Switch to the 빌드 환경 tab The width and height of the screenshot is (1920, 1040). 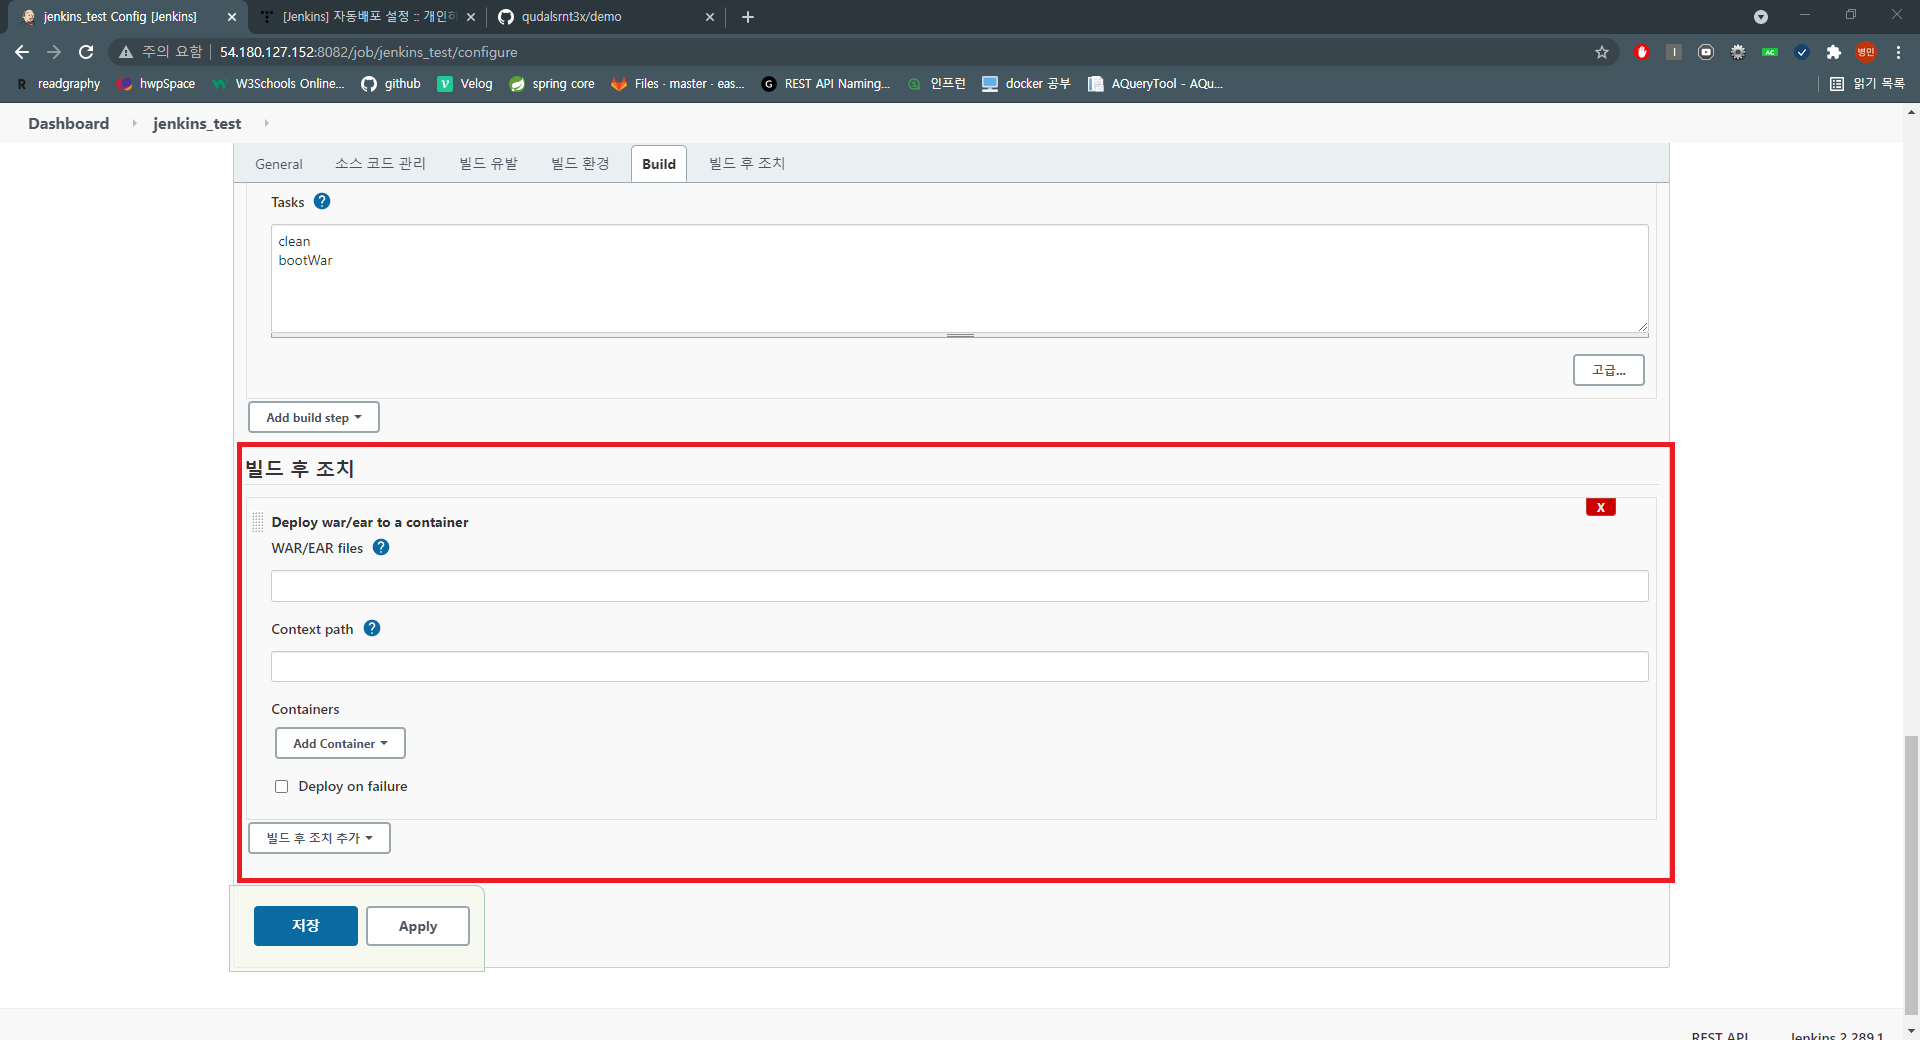pos(579,163)
